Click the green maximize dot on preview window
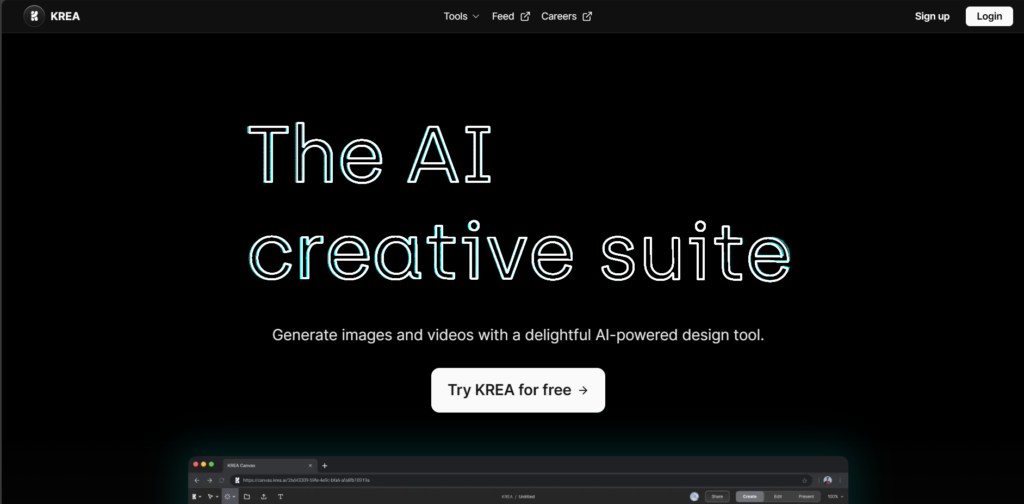1024x504 pixels. click(x=211, y=464)
